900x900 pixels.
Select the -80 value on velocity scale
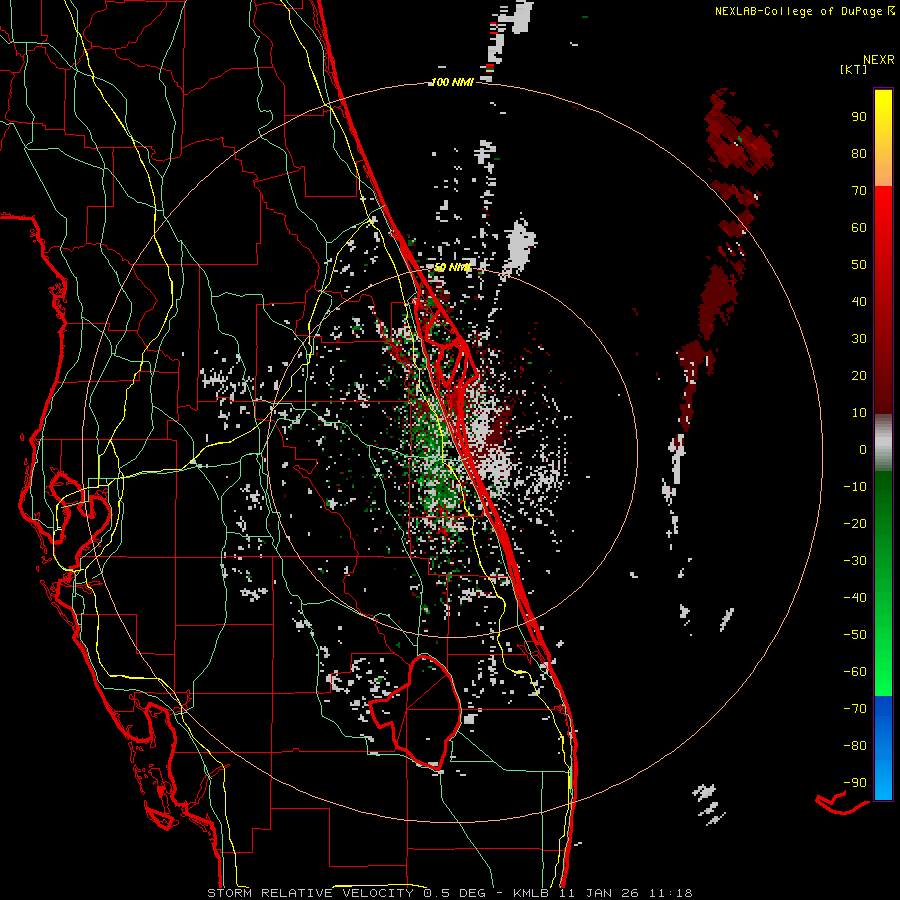pyautogui.click(x=855, y=746)
